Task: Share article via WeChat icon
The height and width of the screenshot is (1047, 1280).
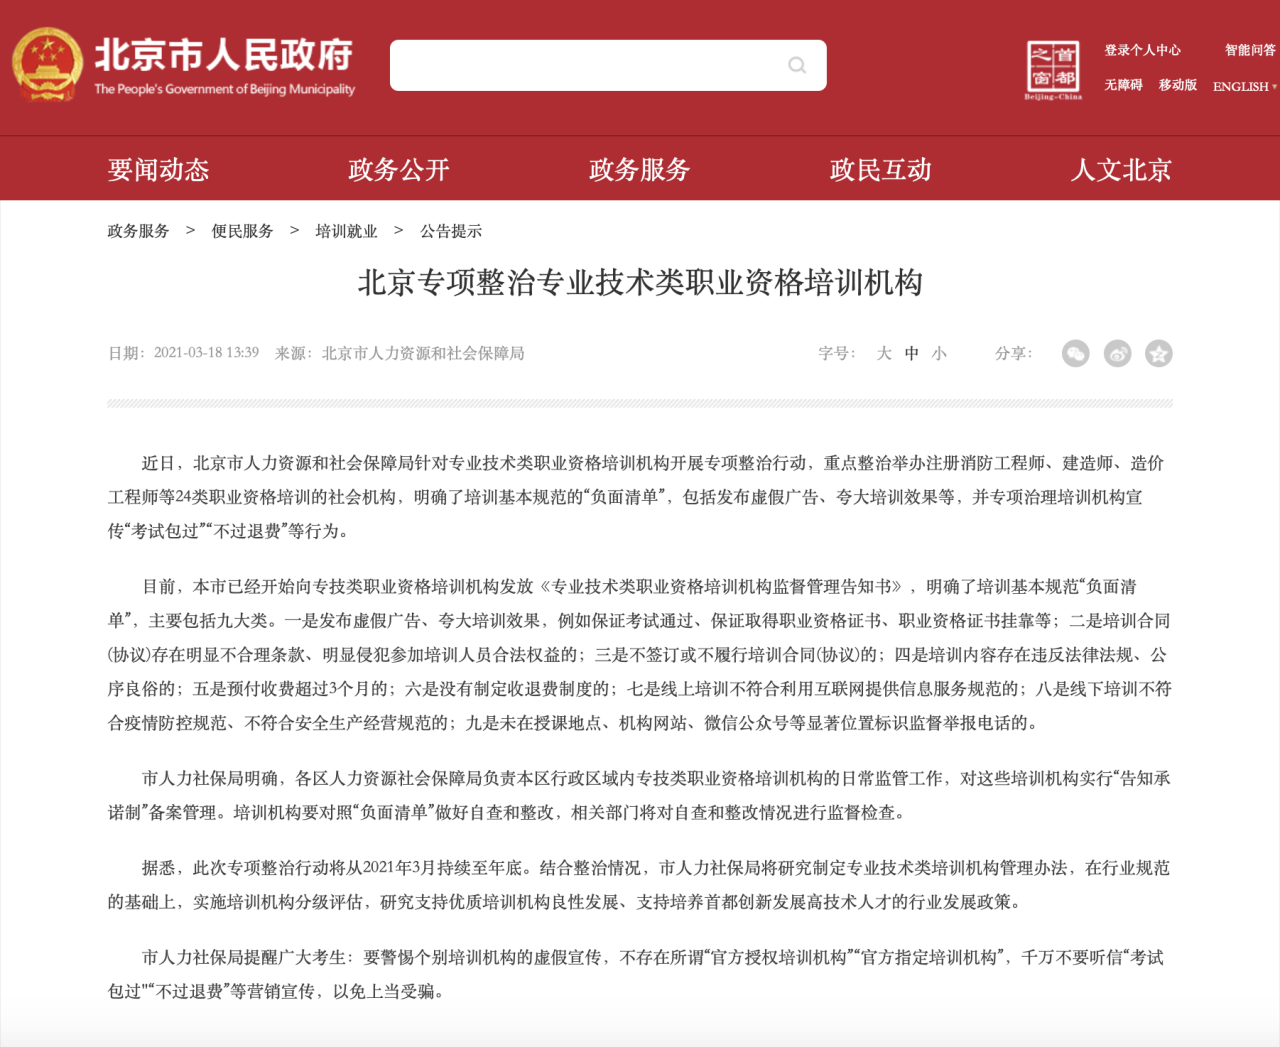Action: click(x=1075, y=353)
